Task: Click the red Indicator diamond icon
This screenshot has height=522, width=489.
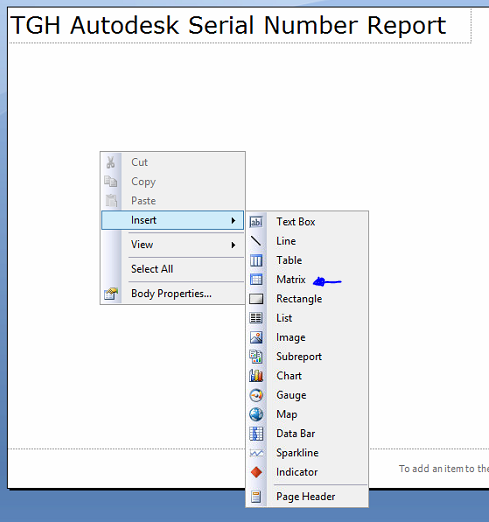Action: point(256,472)
